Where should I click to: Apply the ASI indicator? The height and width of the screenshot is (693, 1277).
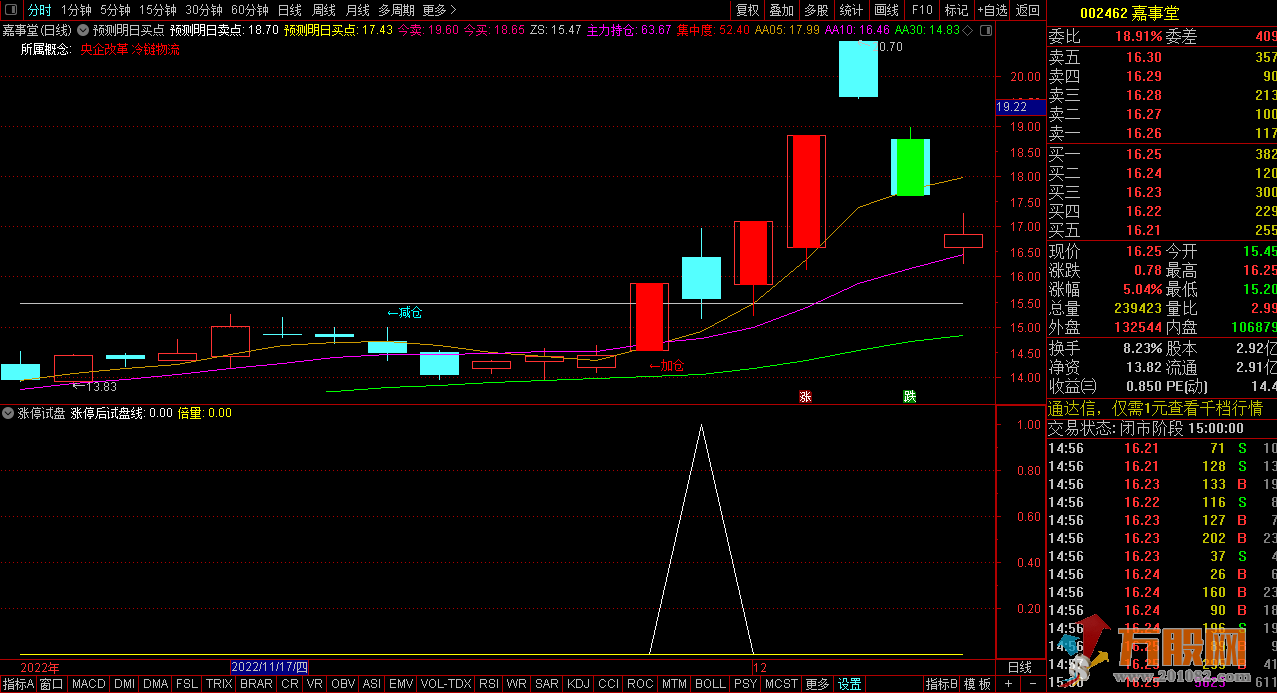pos(371,684)
